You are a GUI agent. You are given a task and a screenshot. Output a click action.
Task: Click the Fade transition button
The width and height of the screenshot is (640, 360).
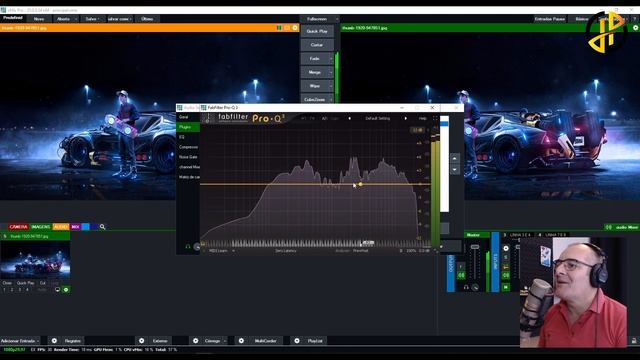click(314, 59)
